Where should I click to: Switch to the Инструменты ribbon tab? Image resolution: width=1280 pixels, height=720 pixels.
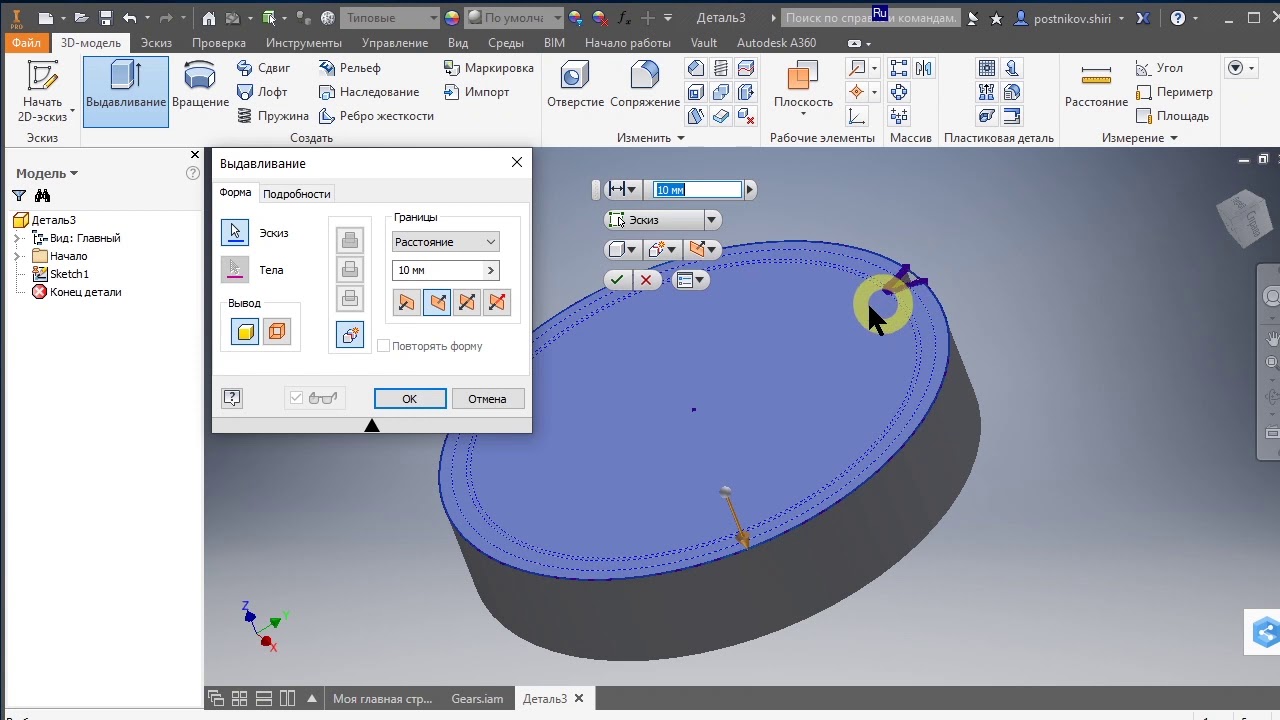pos(304,43)
